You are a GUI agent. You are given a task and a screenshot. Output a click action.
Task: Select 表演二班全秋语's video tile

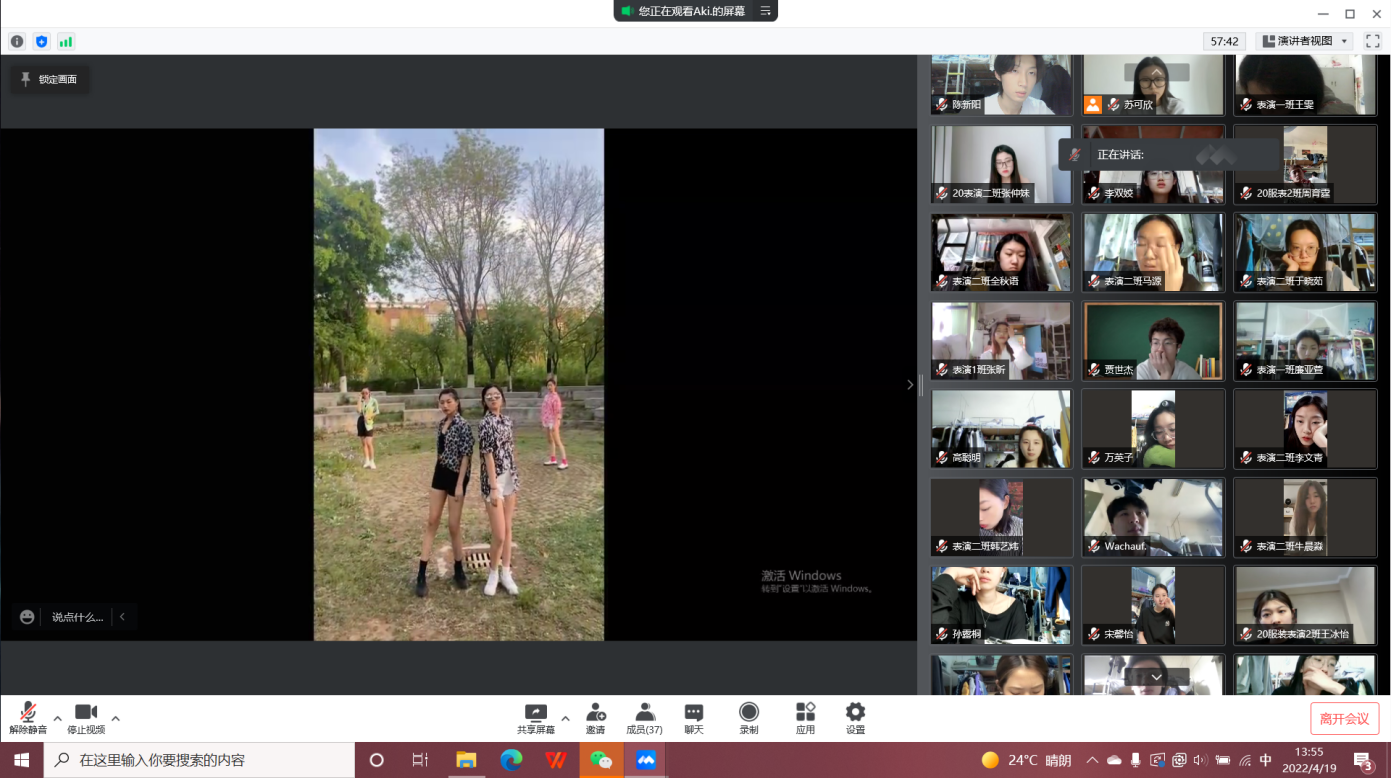pos(1002,252)
